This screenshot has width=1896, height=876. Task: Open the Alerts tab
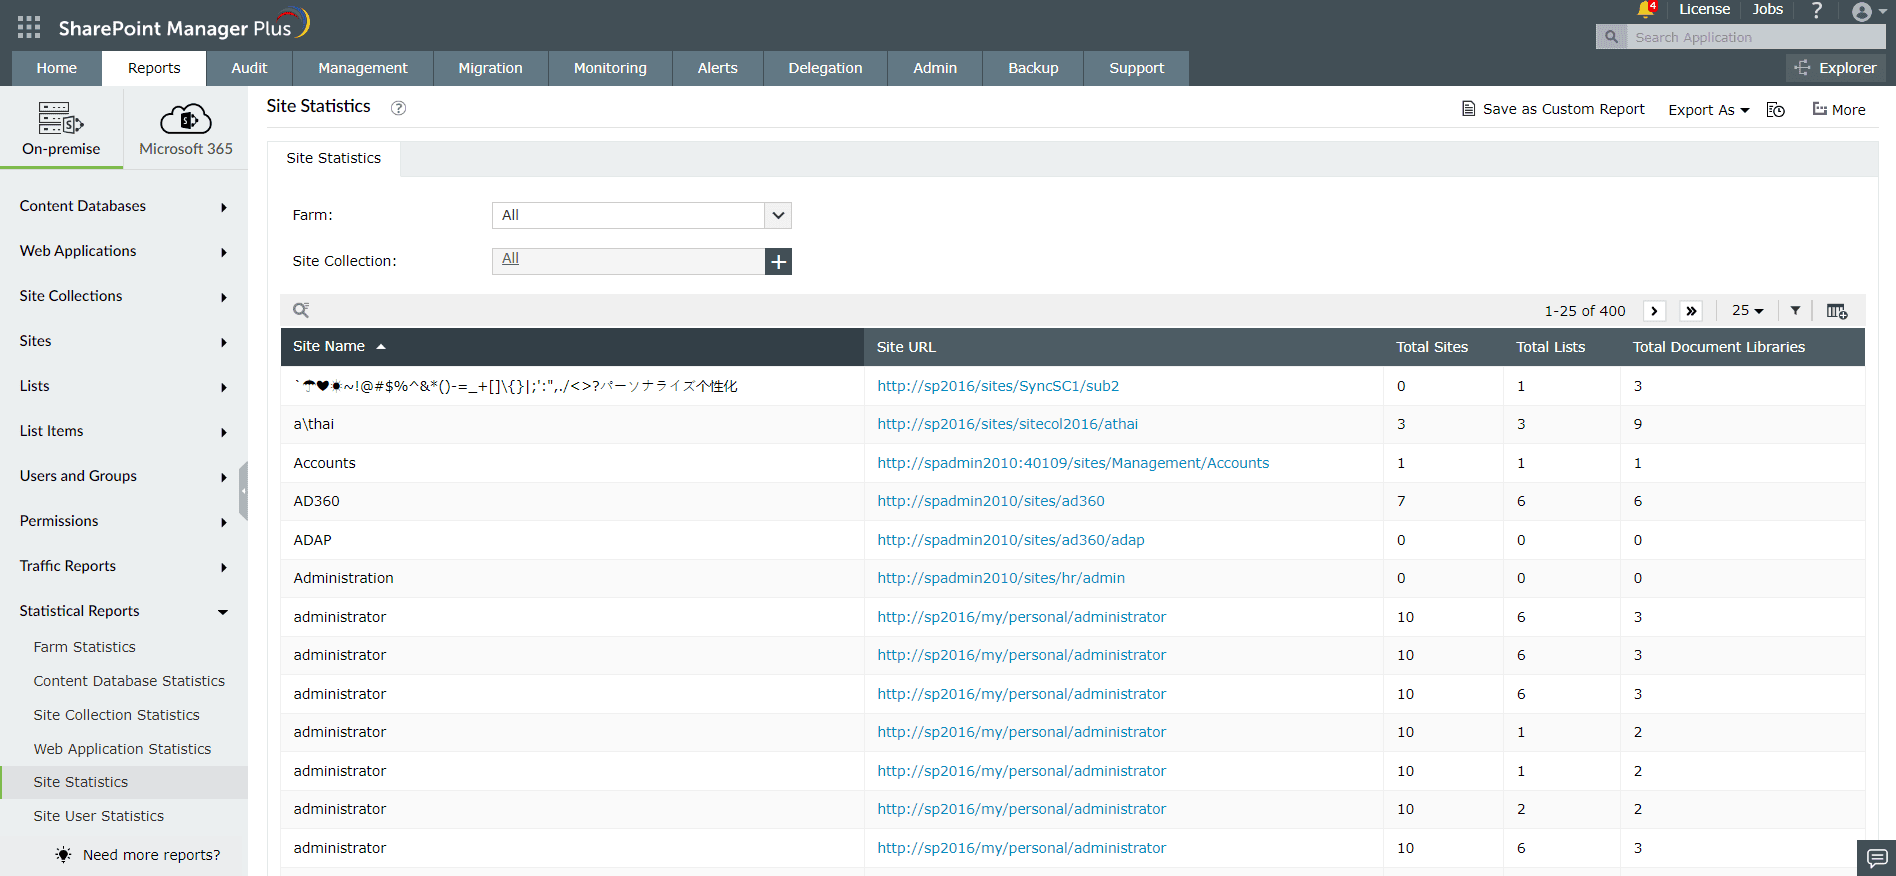pos(718,68)
